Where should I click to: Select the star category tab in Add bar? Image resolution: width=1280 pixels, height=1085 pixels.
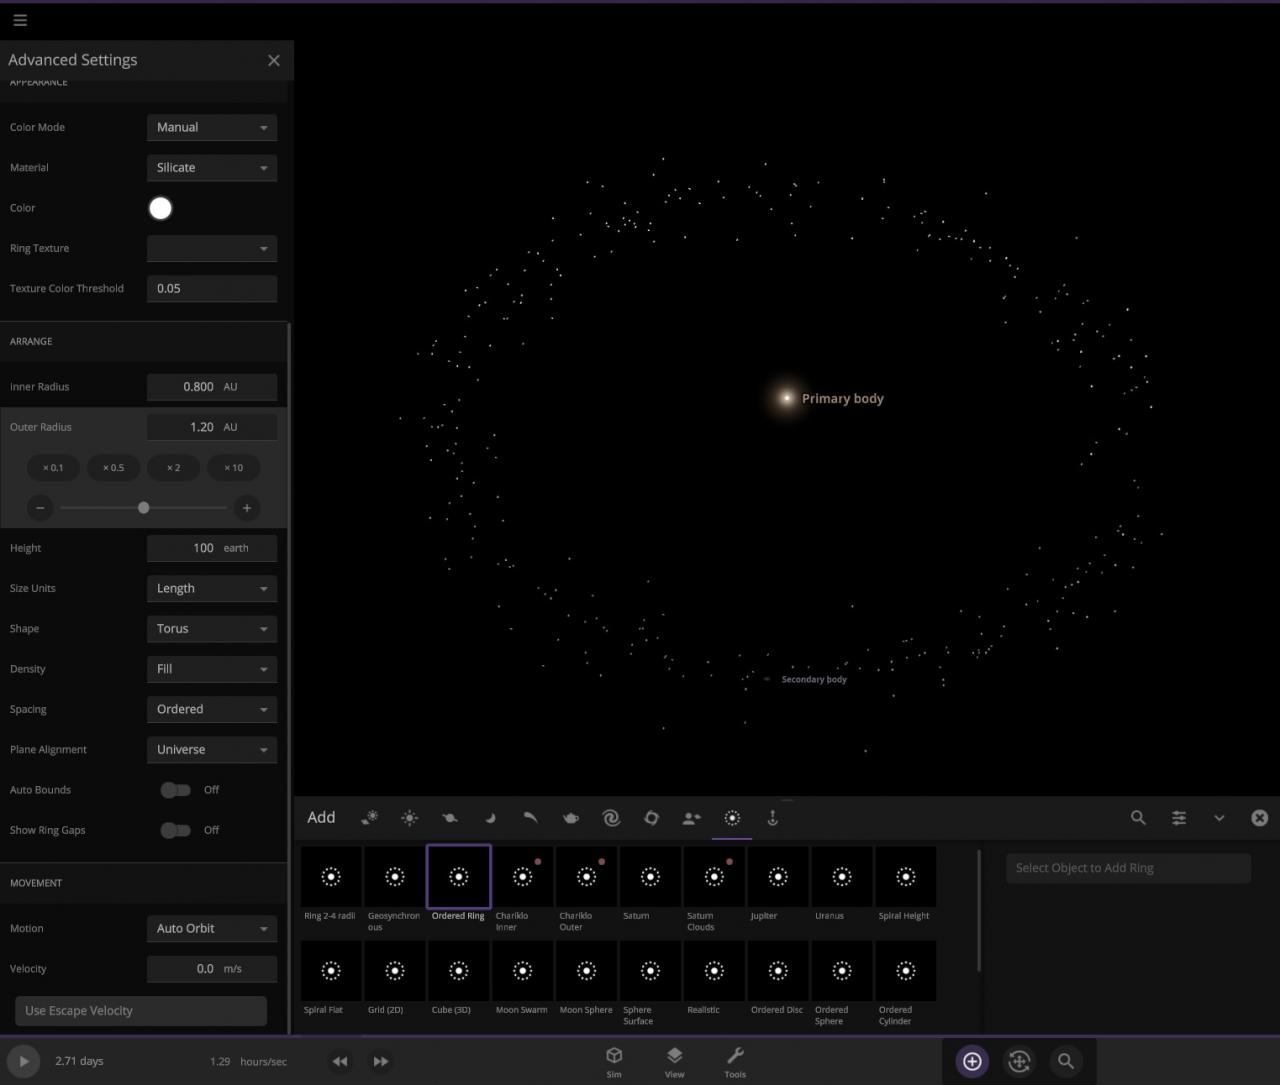pos(410,818)
